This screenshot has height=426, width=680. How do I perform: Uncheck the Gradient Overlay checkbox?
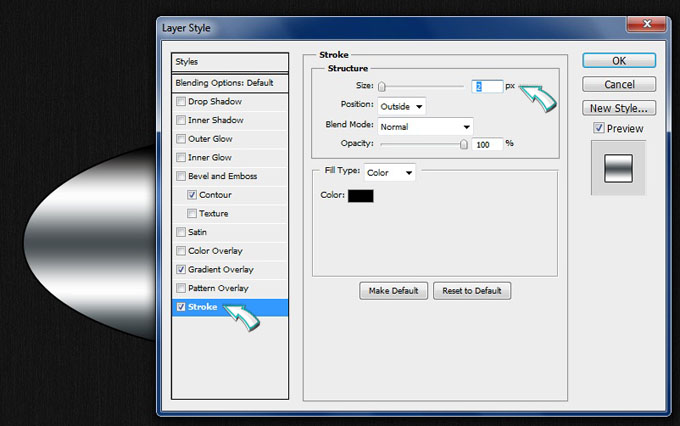180,270
